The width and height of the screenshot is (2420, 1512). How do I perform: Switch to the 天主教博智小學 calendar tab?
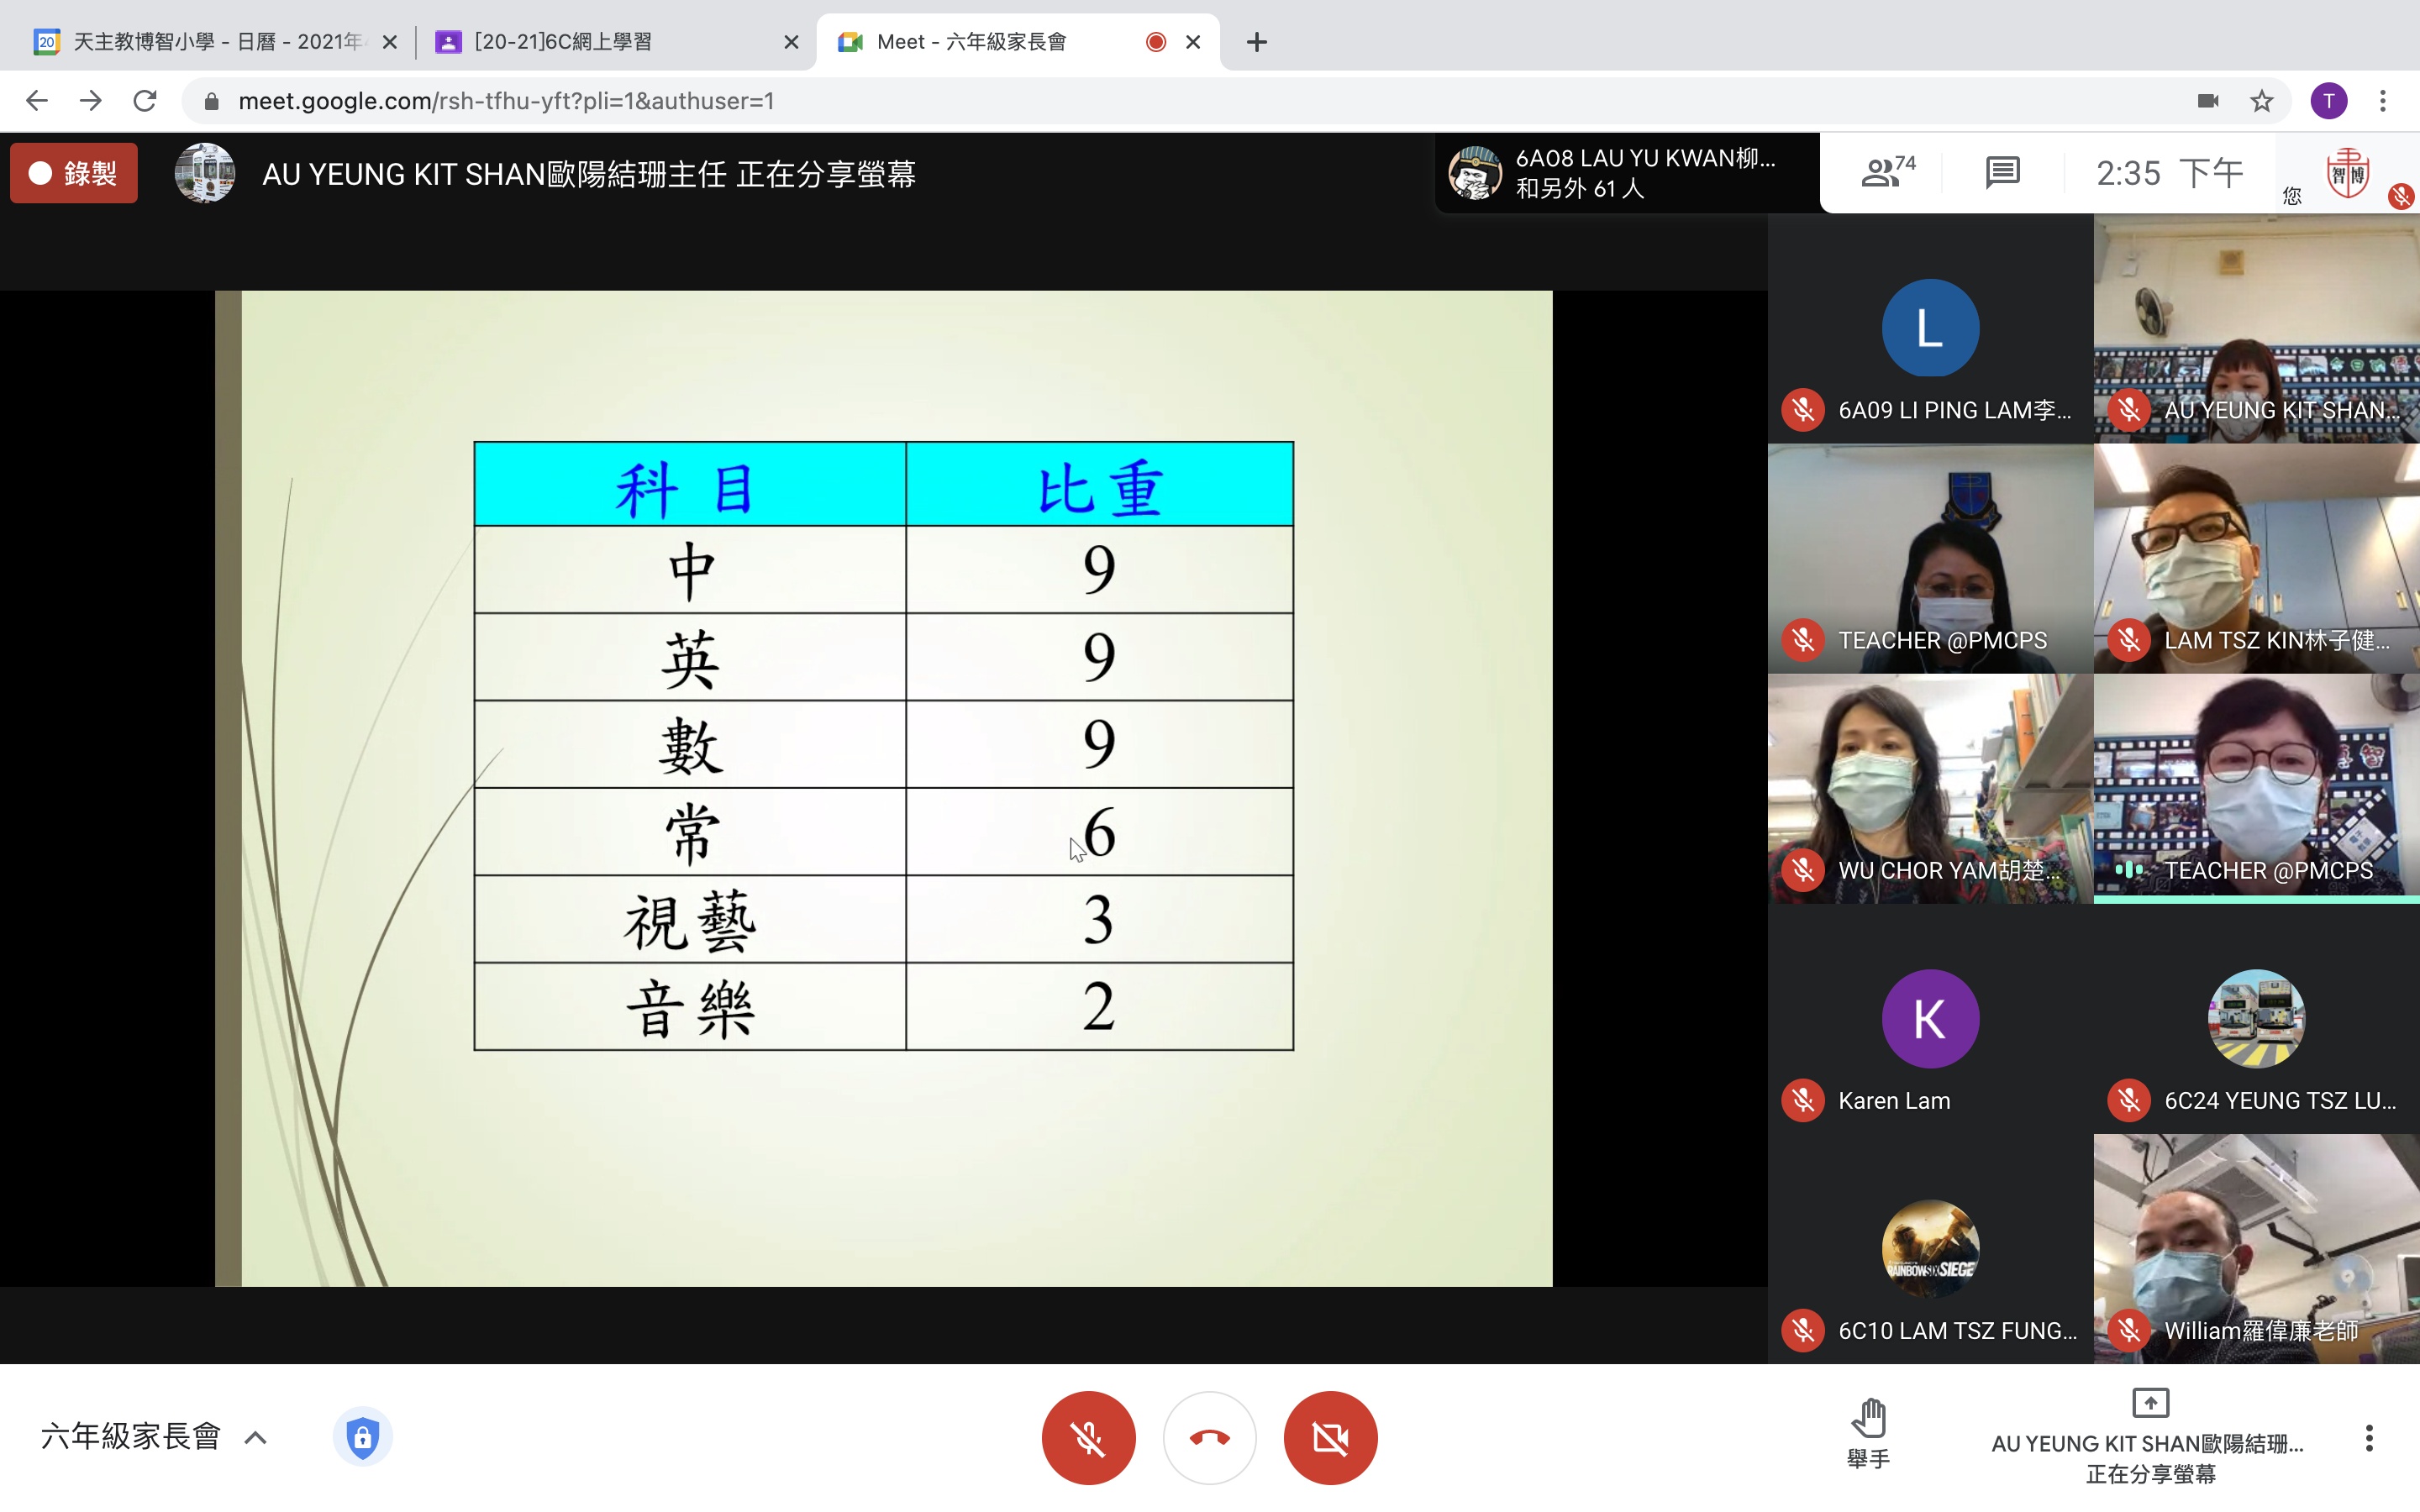click(x=200, y=42)
